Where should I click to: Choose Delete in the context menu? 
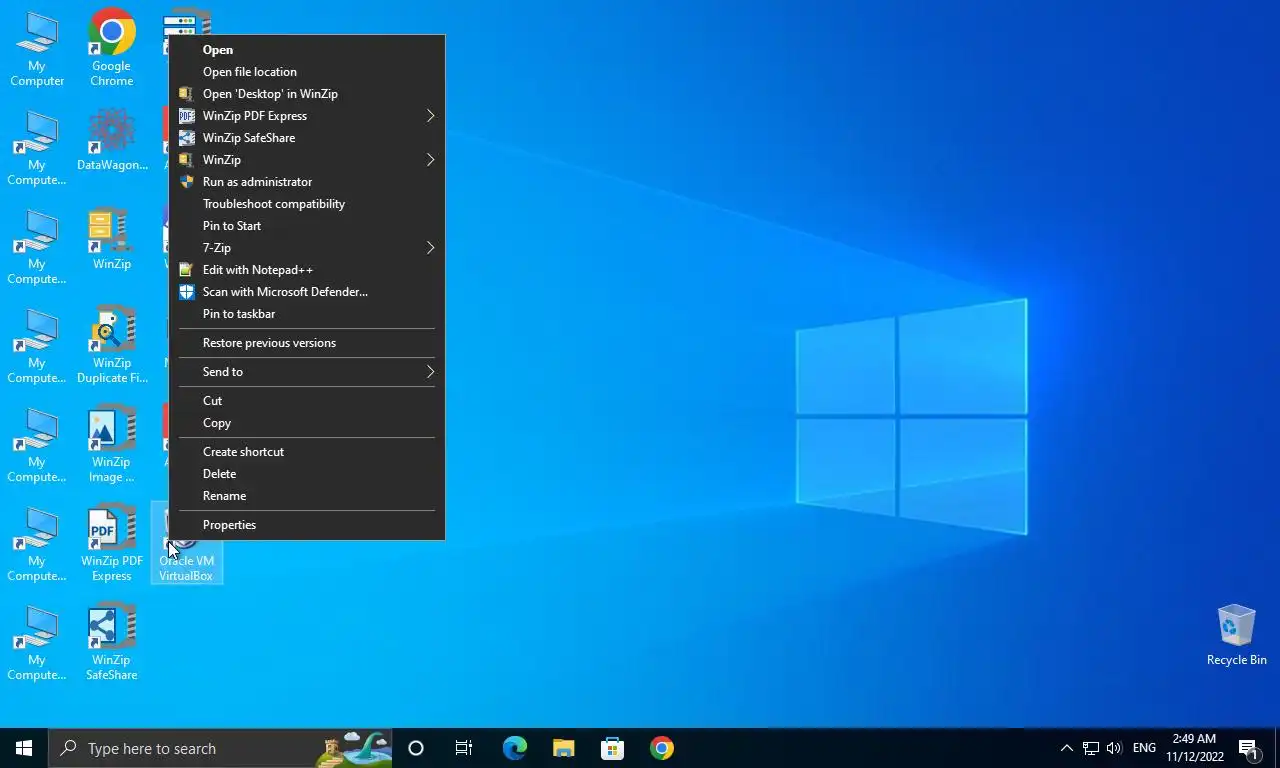pos(307,473)
